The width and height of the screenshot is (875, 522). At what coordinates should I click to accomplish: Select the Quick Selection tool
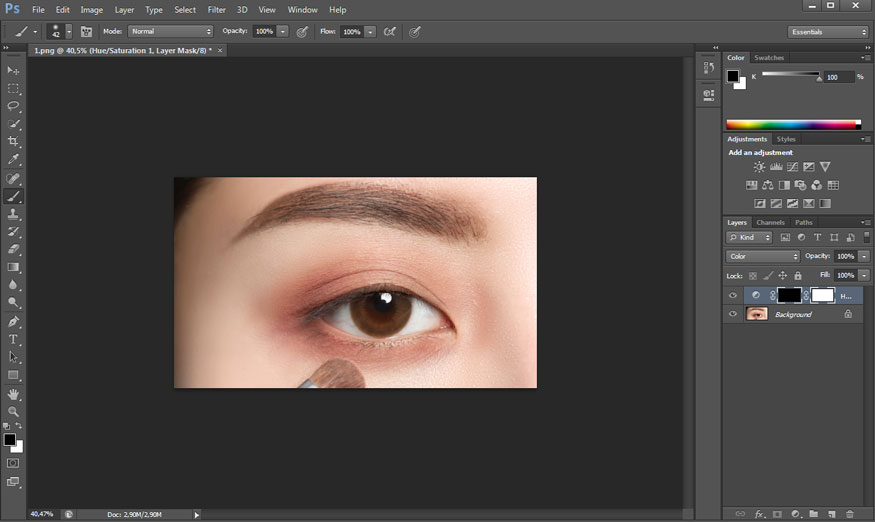pyautogui.click(x=13, y=124)
